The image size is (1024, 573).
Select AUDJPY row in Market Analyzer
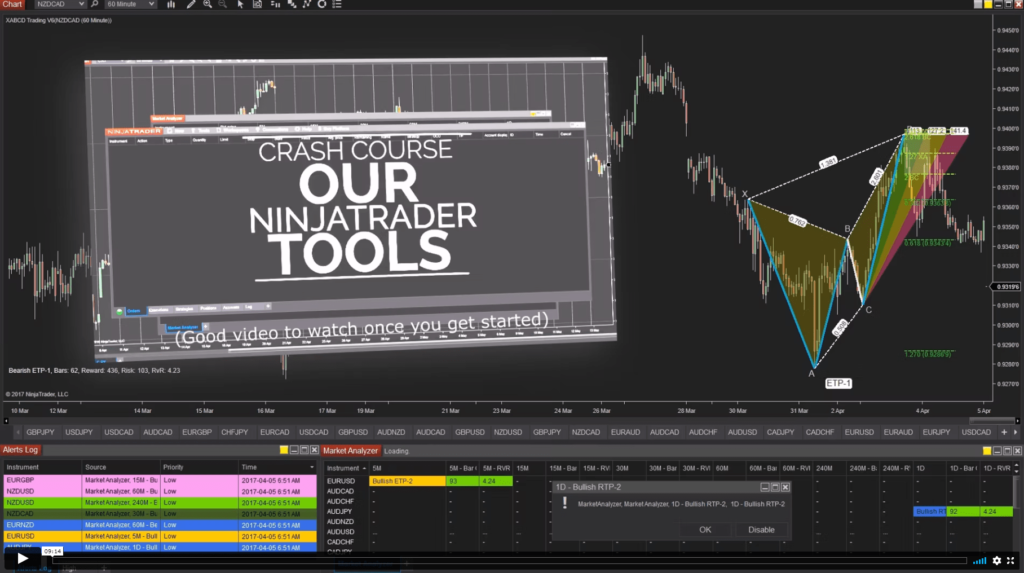pos(666,512)
